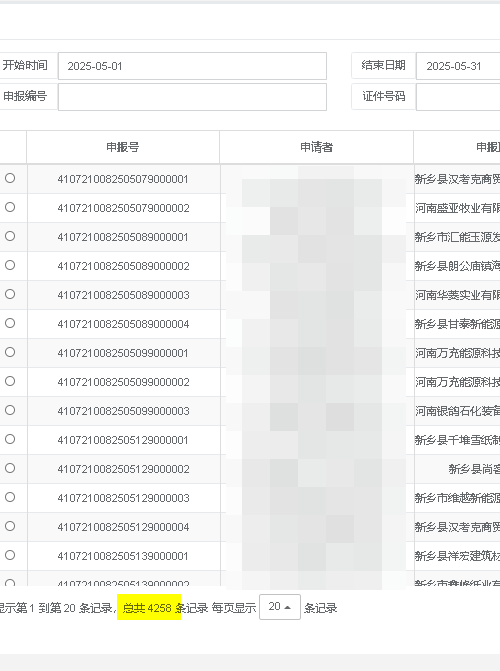The image size is (500, 671).
Task: Pick the radio for record 410721008250509900​0002
Action: 10,381
